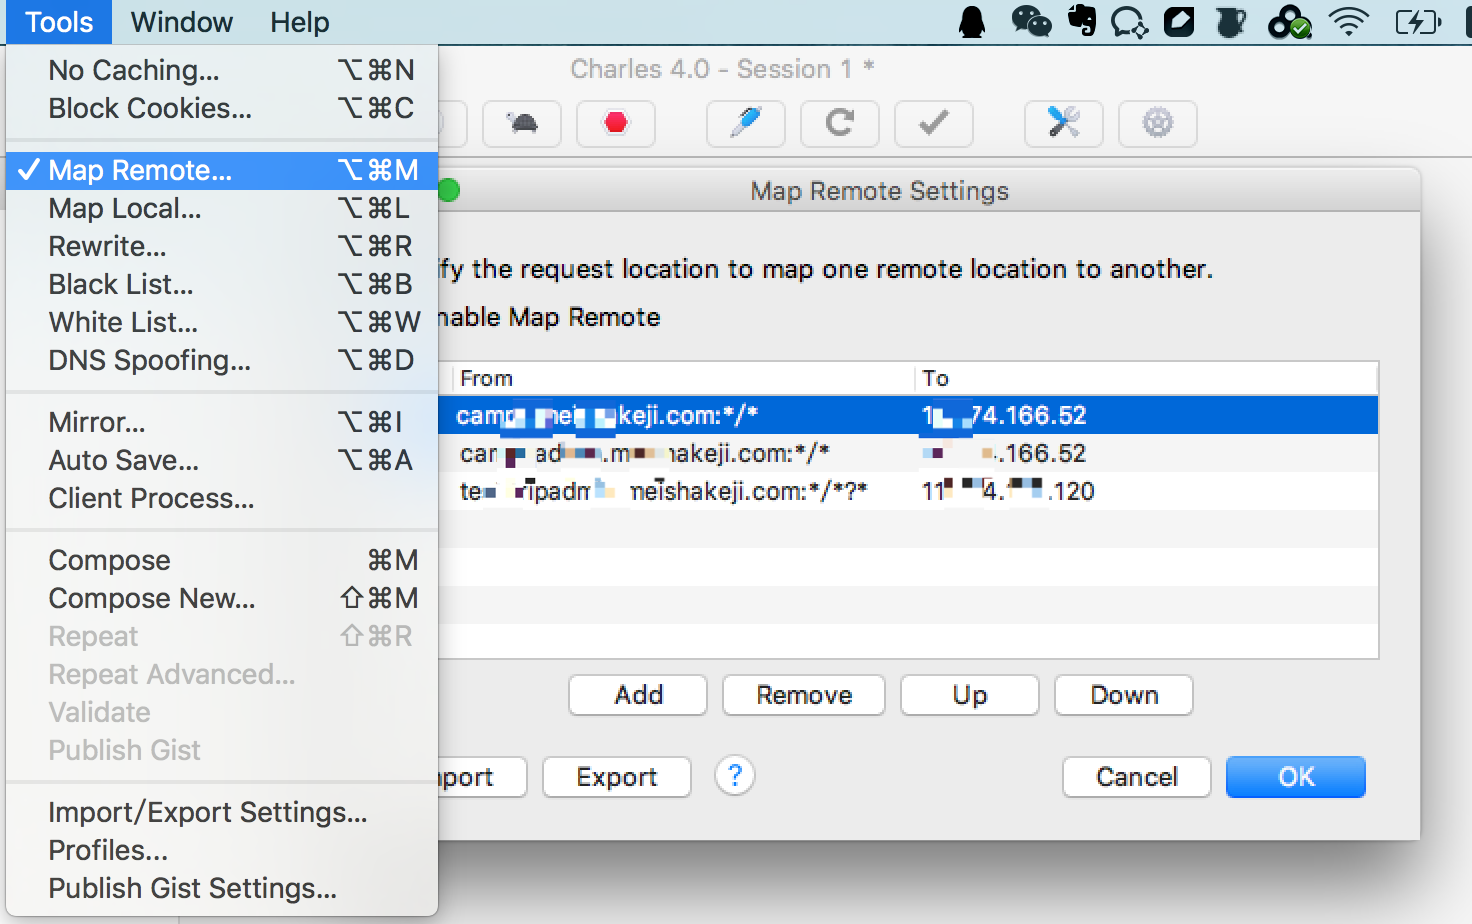The width and height of the screenshot is (1472, 924).
Task: Click the chat bubble menu bar icon
Action: coord(1130,22)
